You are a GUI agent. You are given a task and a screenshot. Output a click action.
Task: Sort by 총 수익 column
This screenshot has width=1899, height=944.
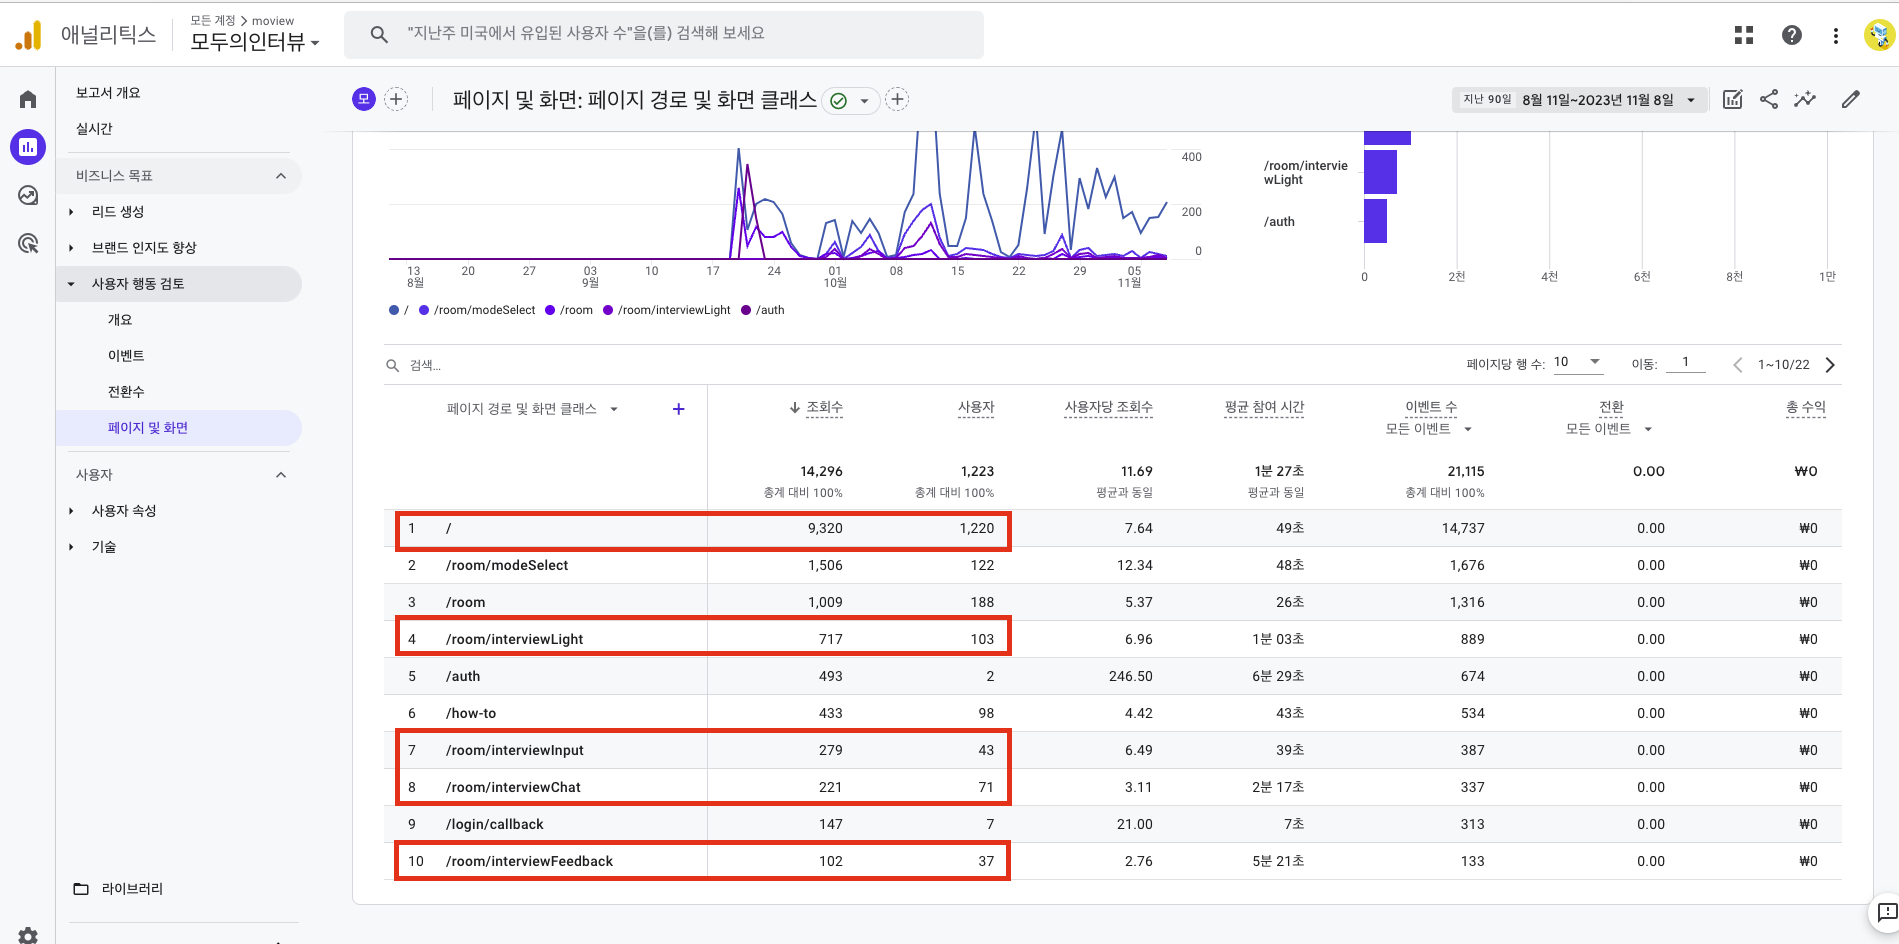[1806, 407]
